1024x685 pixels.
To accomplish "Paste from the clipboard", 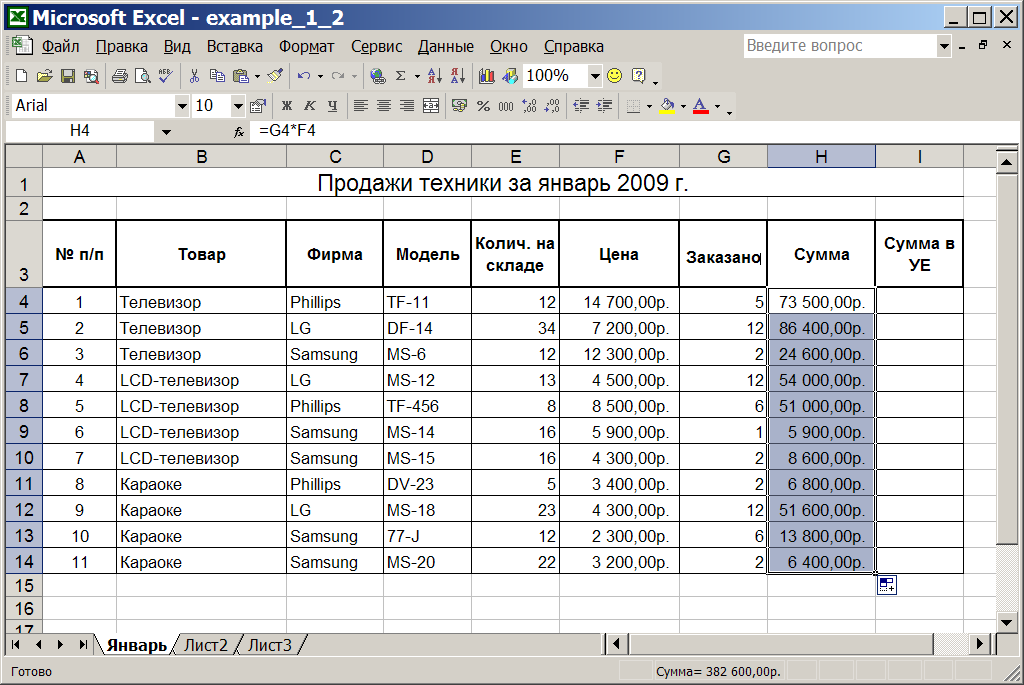I will (x=241, y=76).
